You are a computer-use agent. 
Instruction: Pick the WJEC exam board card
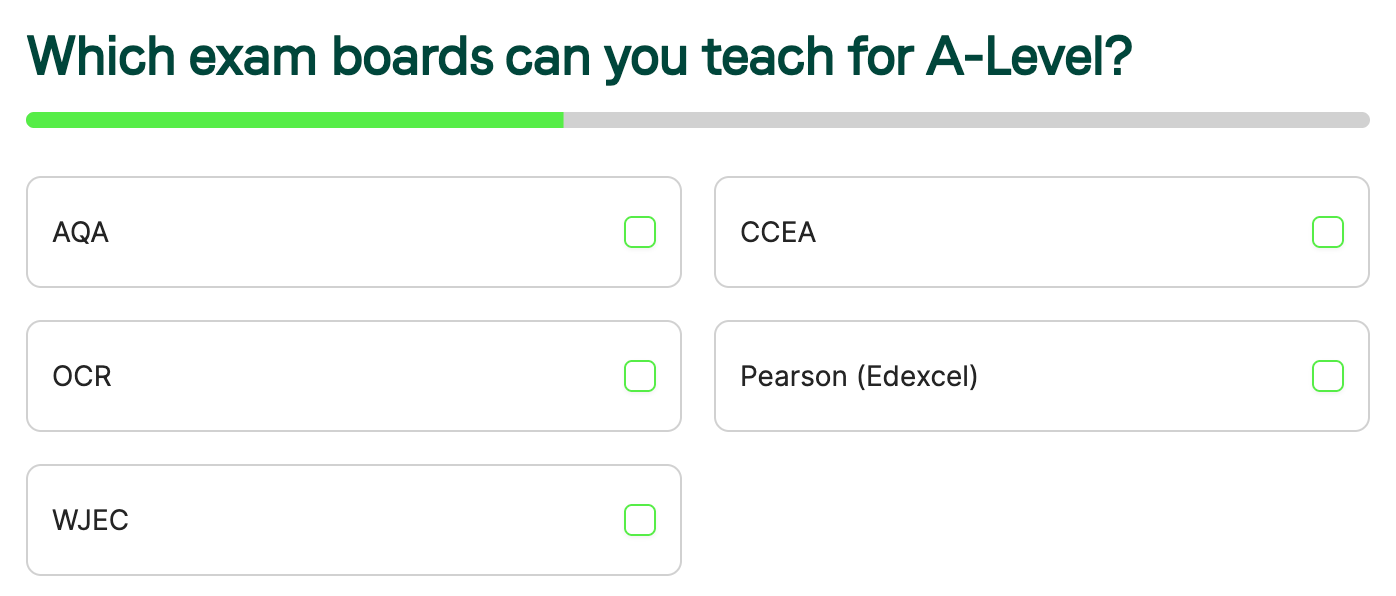click(x=354, y=520)
